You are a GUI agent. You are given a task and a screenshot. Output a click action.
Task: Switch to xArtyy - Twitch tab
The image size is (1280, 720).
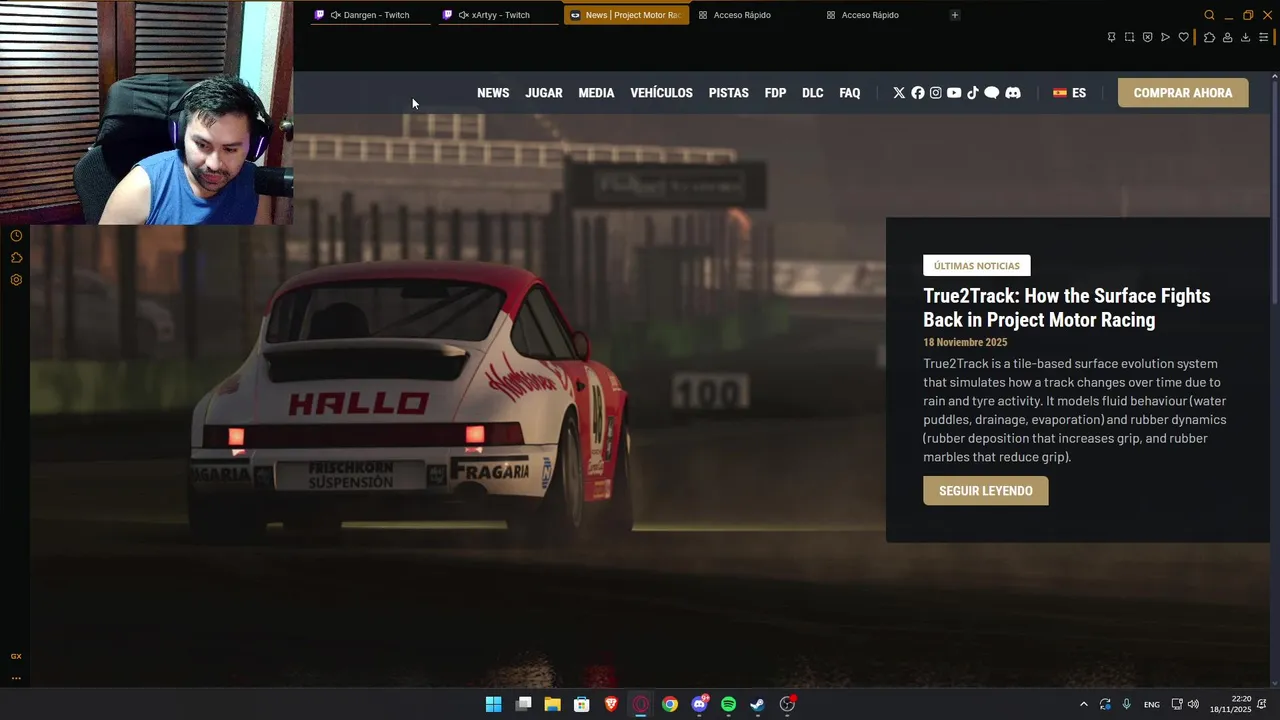pos(497,15)
